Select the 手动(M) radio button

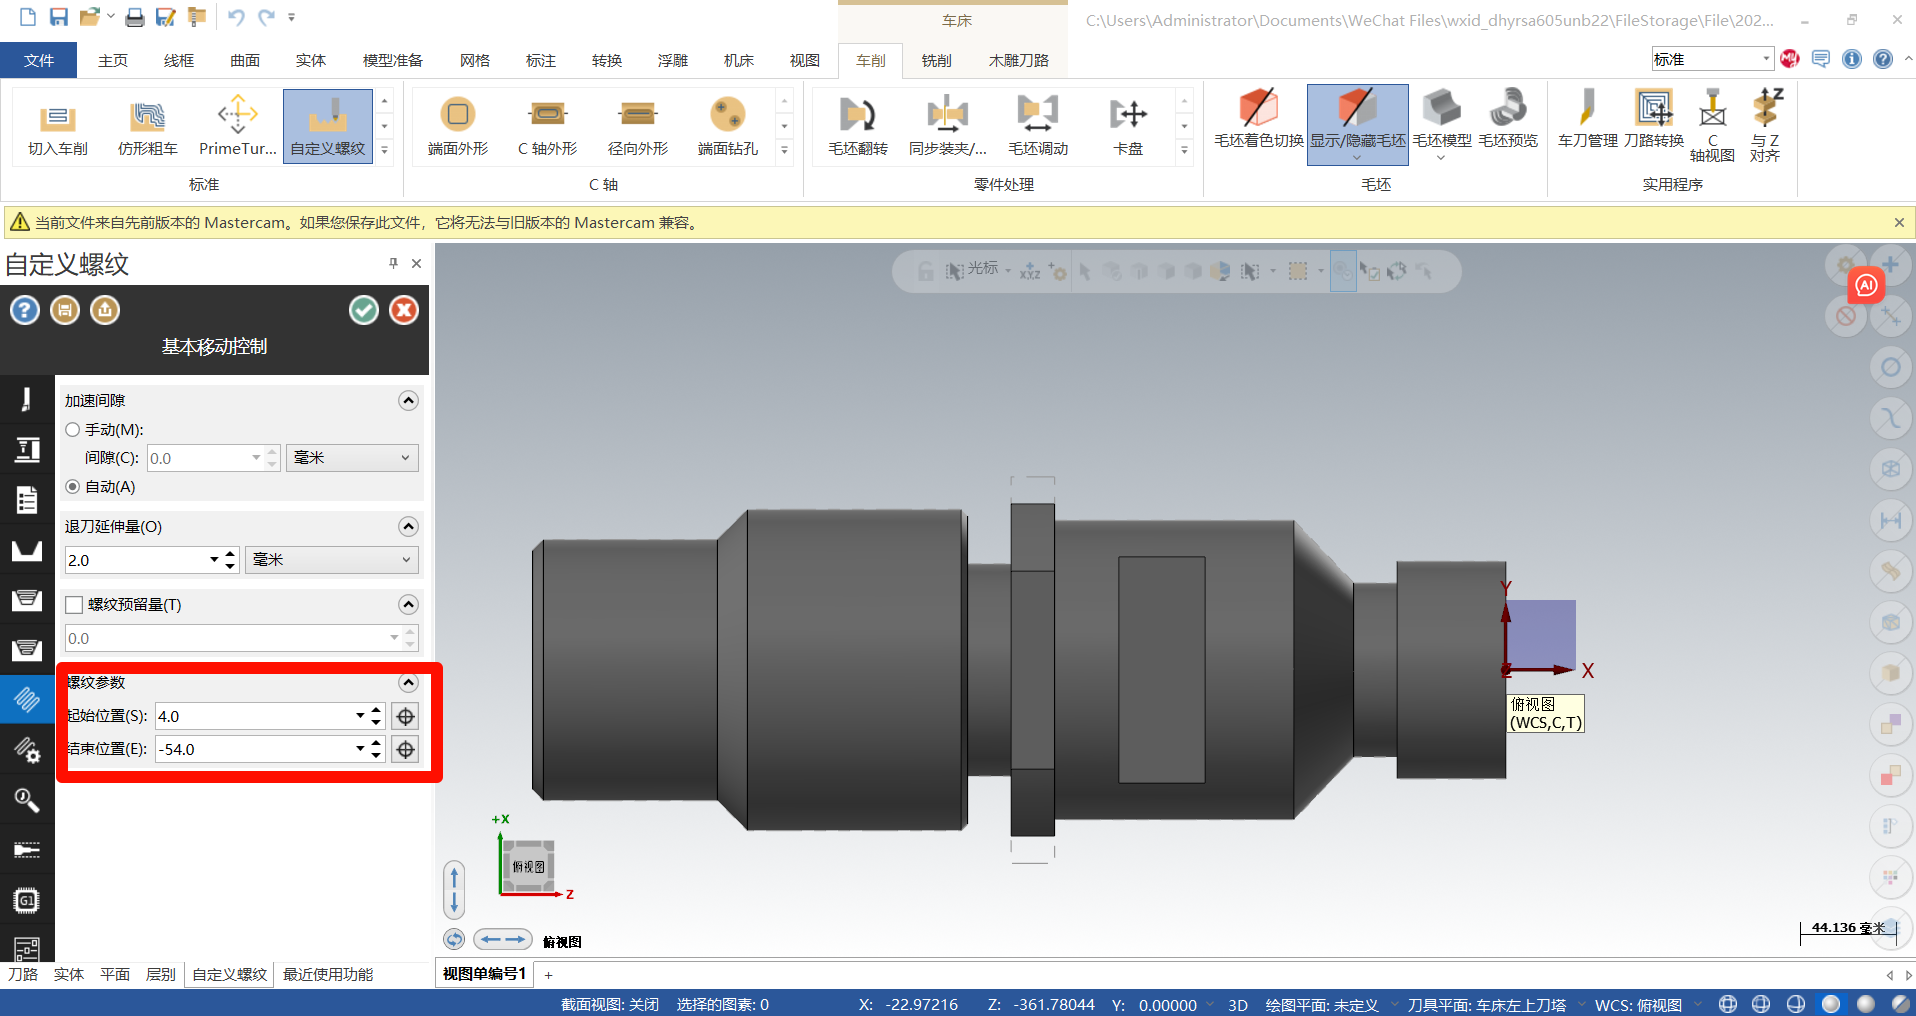[x=73, y=430]
